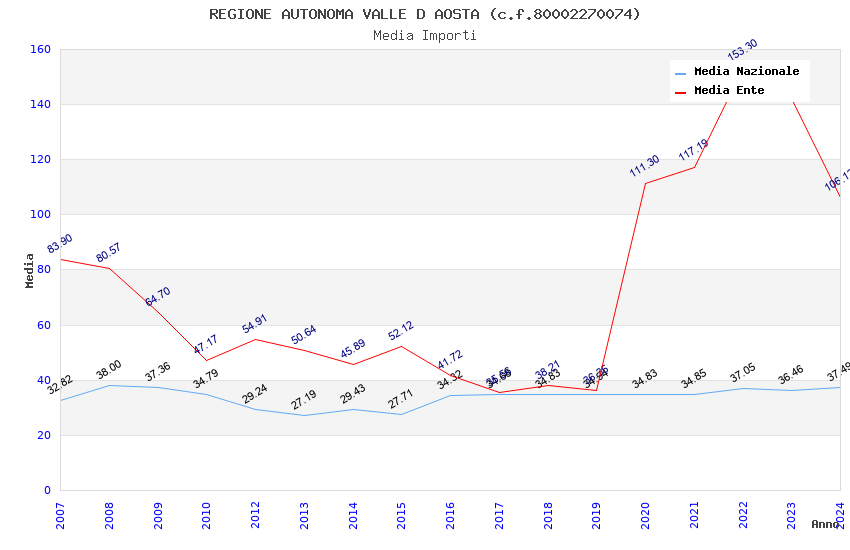
Task: Select the 2023 year label on x-axis
Action: tap(791, 515)
